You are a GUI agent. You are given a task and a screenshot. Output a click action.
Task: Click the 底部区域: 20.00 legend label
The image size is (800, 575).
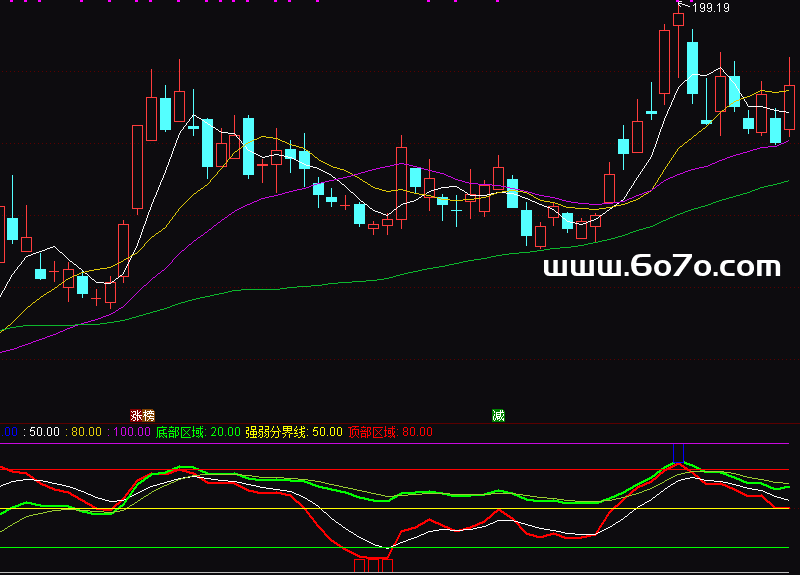click(198, 432)
